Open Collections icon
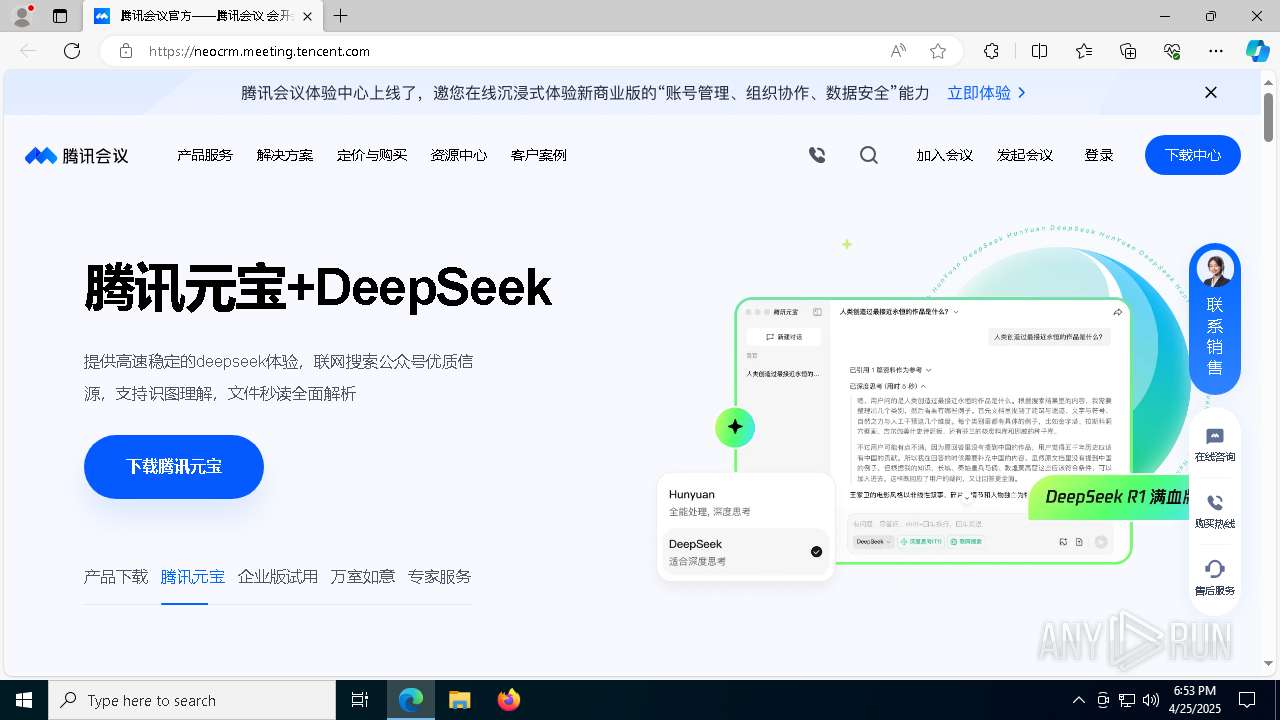 coord(1128,51)
